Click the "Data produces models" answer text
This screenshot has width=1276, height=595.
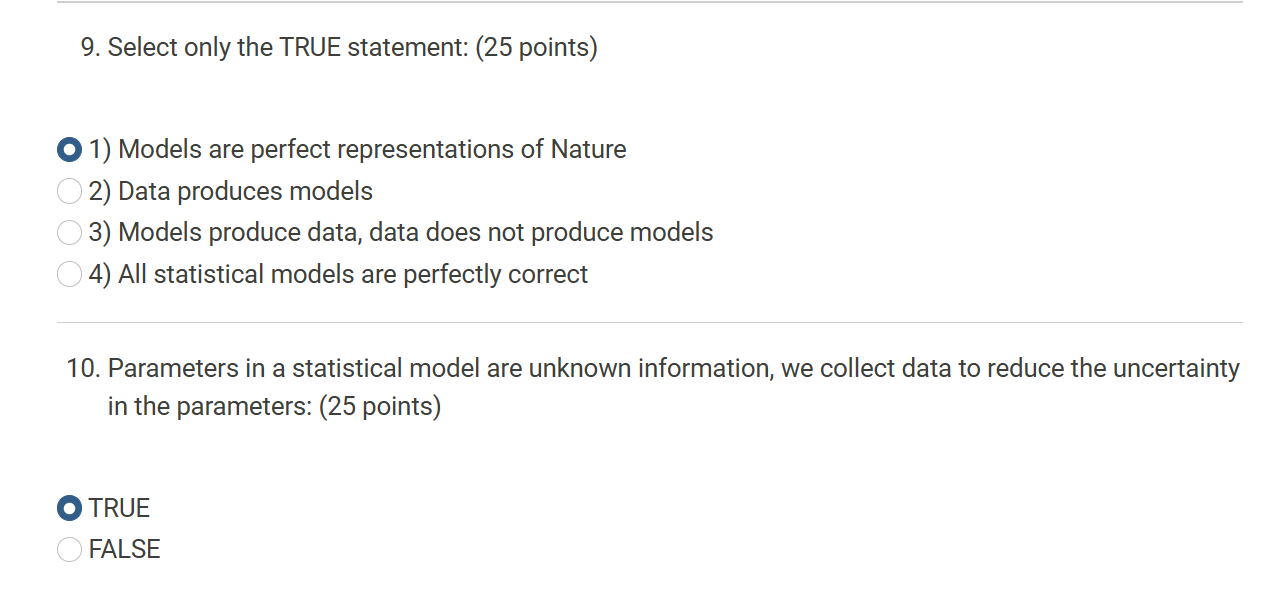245,191
